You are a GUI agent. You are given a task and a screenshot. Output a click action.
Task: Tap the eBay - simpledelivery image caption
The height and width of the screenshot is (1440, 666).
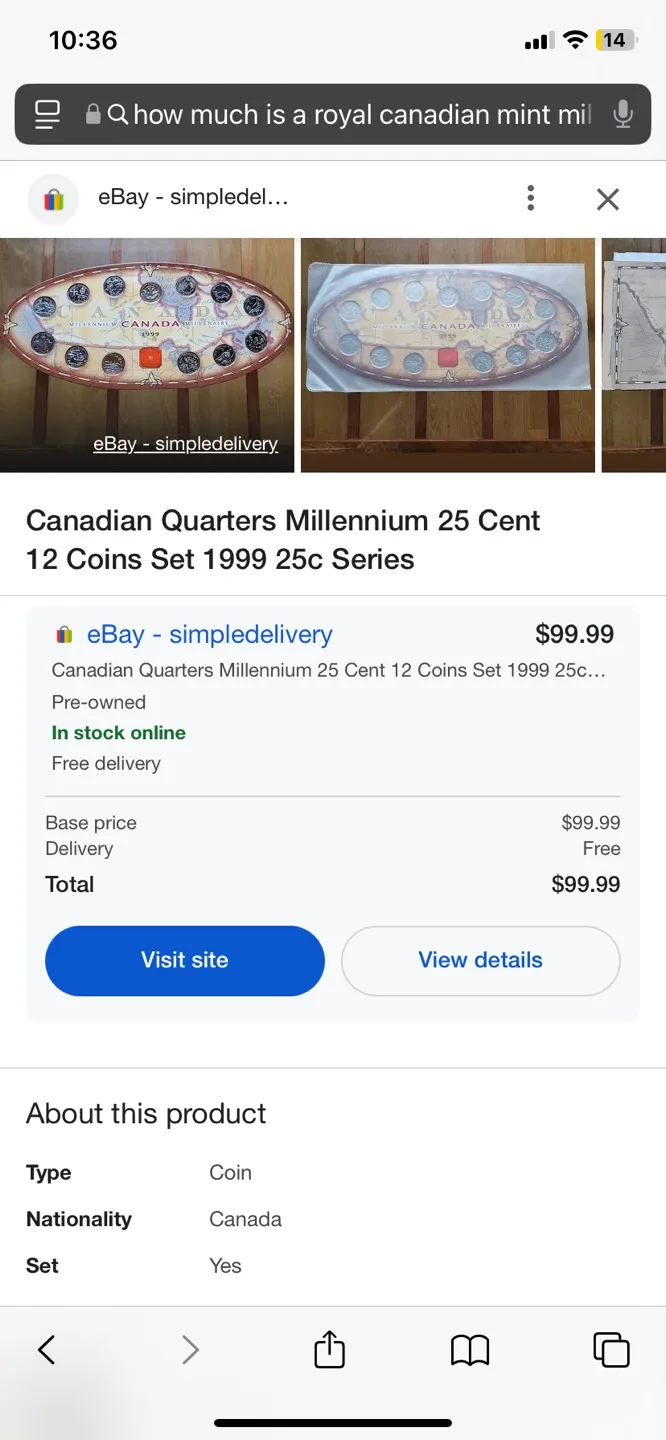click(185, 443)
